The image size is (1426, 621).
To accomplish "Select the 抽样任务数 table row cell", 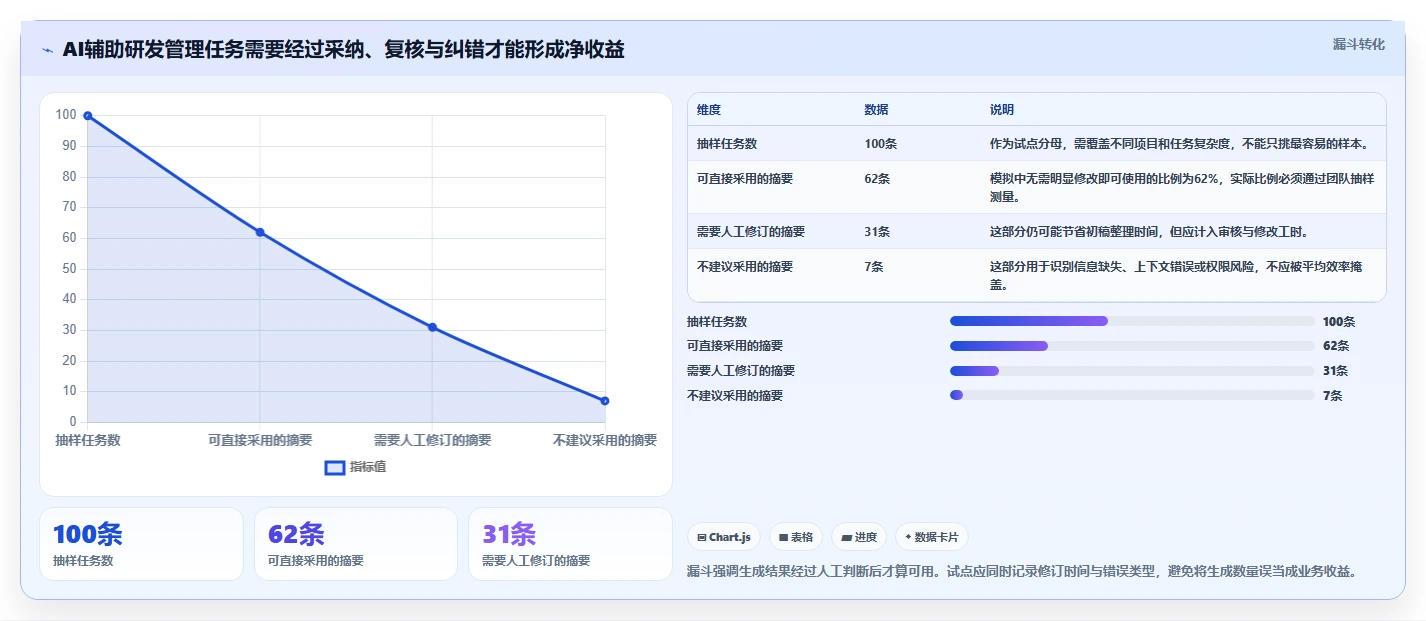I will 727,144.
